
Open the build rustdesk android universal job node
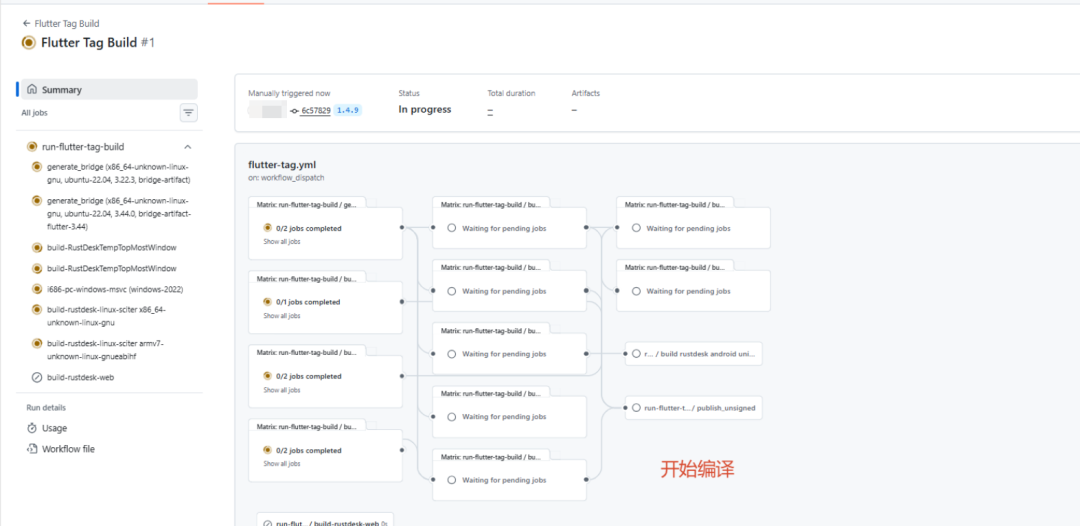(694, 354)
